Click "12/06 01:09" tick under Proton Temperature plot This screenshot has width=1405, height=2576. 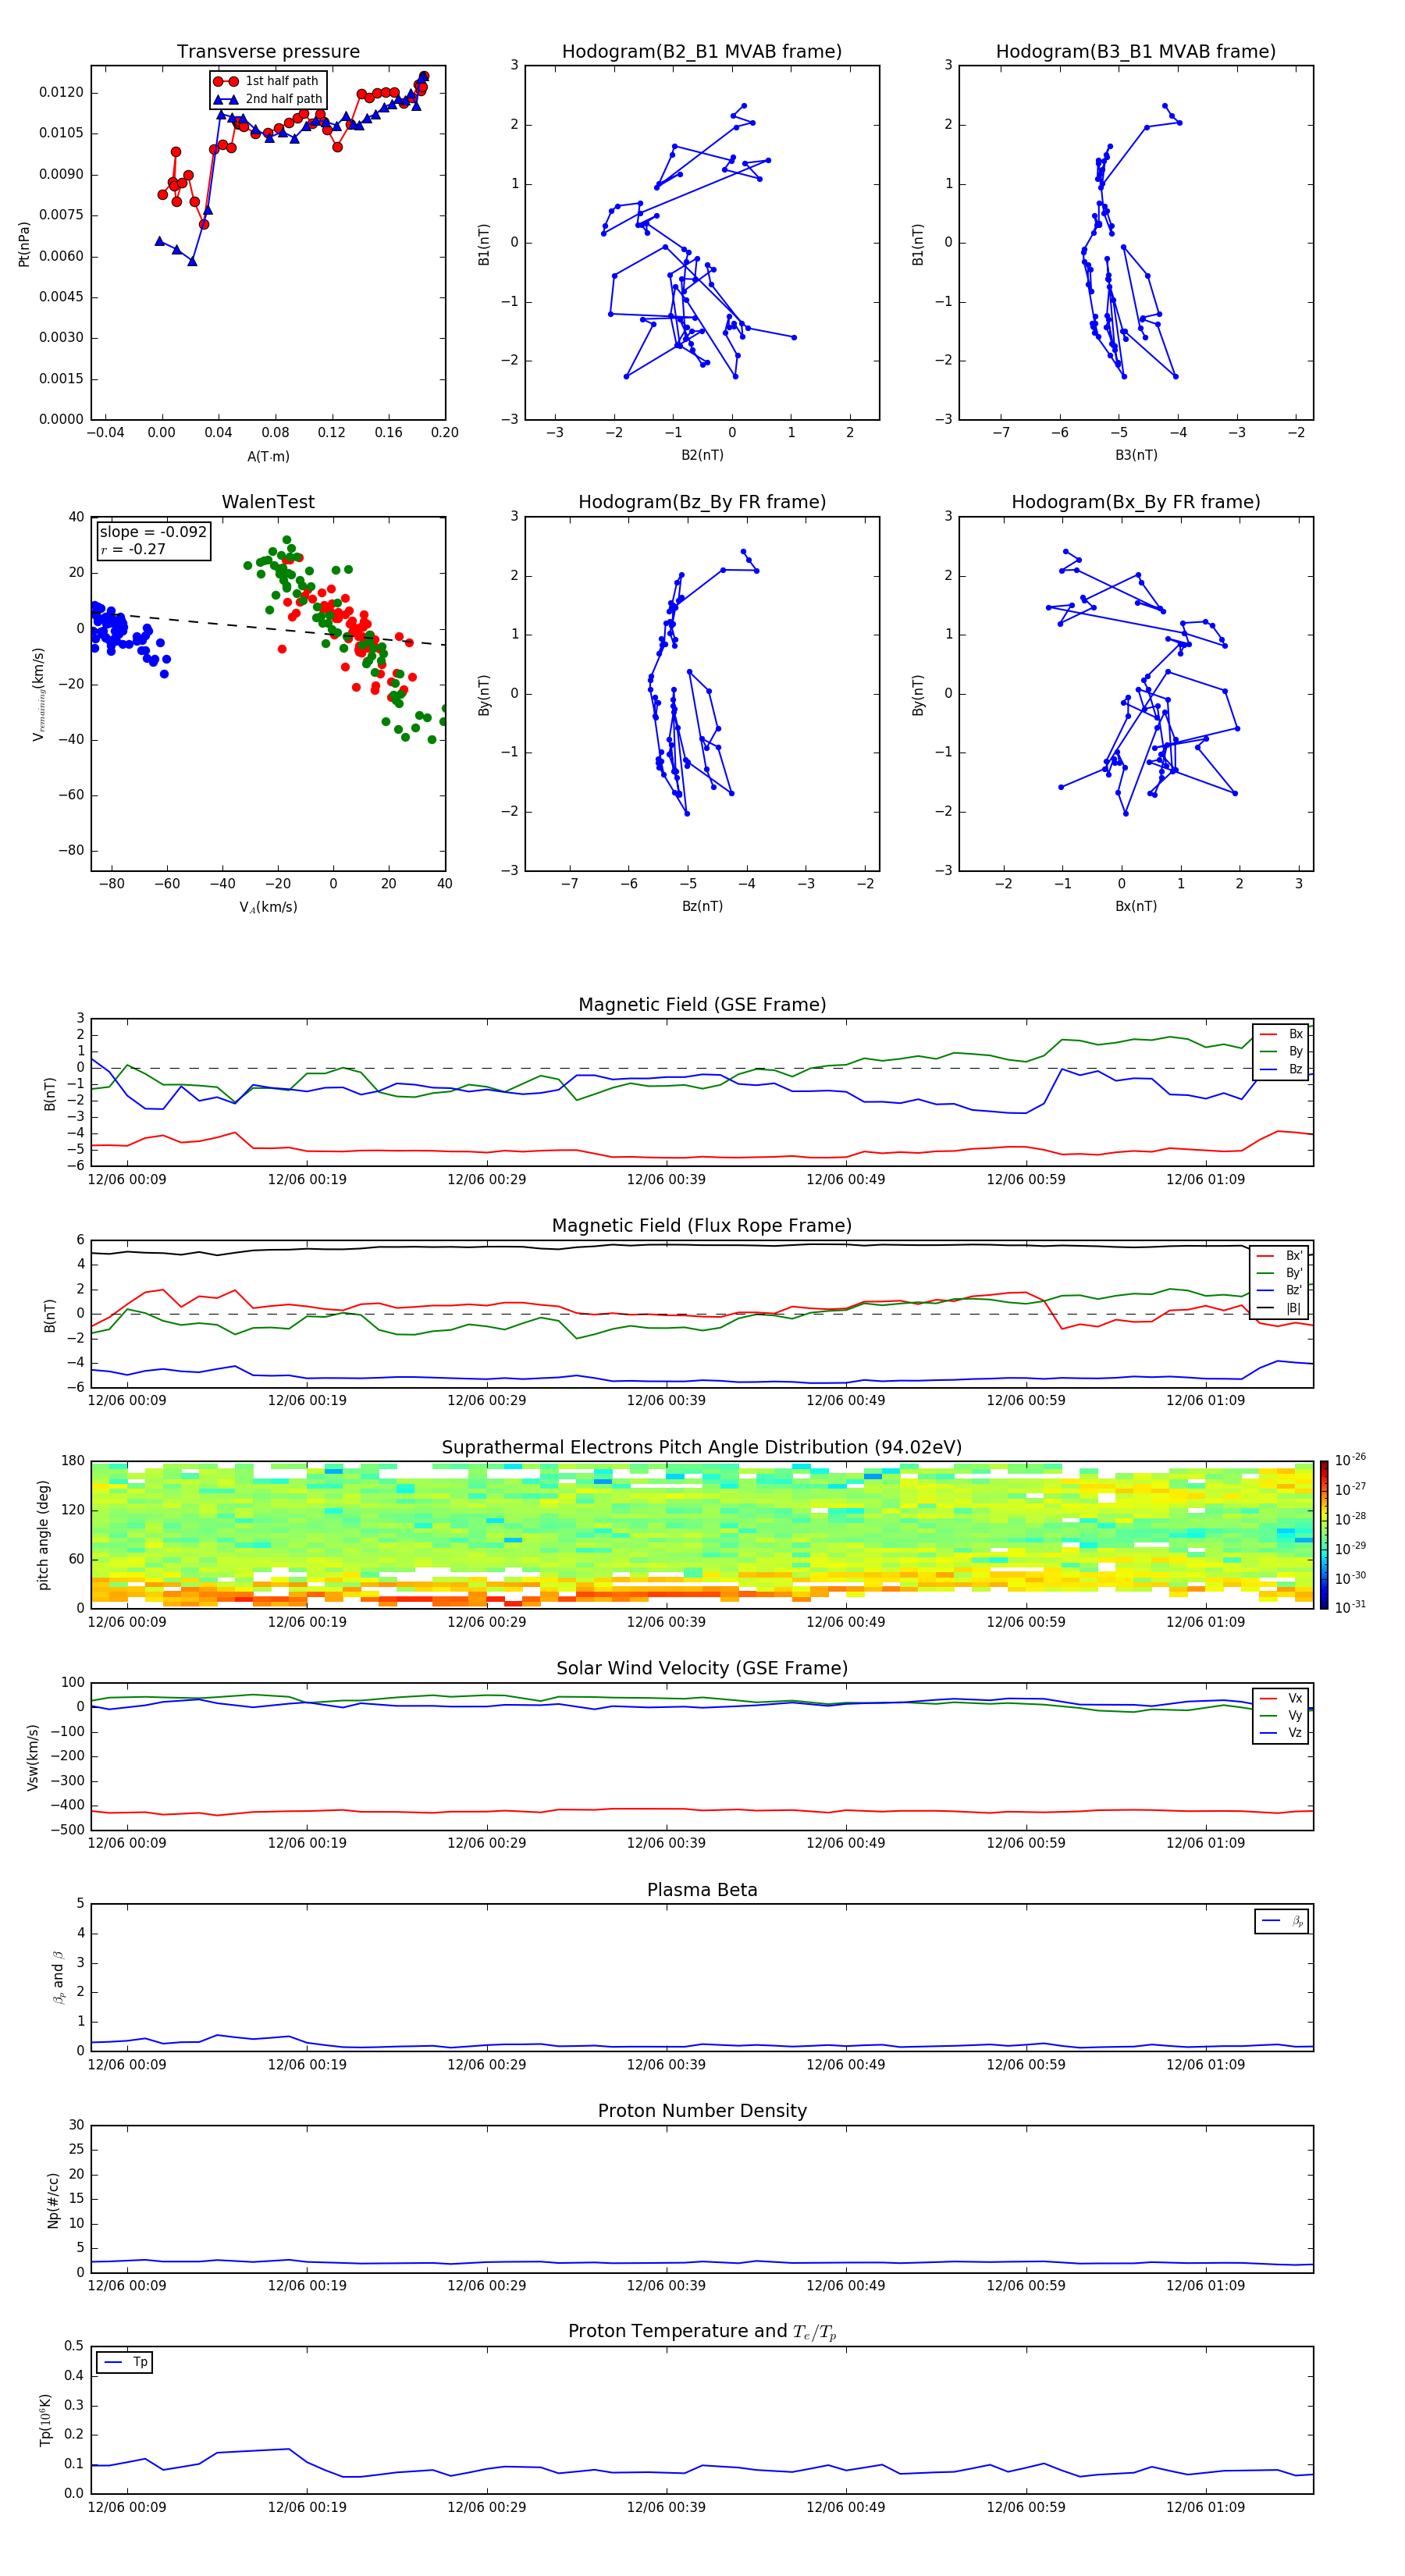[1205, 2507]
